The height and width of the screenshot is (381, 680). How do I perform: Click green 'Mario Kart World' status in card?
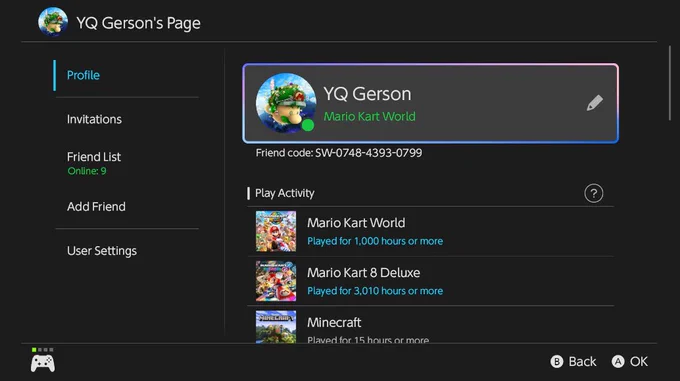pos(369,117)
